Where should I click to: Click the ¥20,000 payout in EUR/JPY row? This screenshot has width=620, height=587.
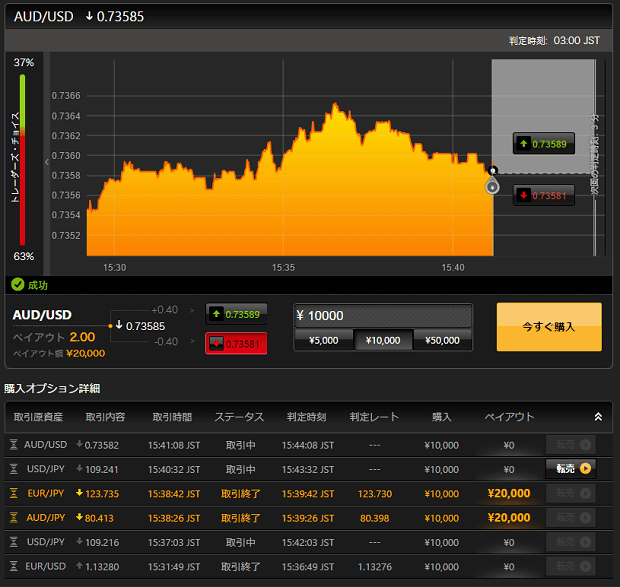pyautogui.click(x=509, y=493)
